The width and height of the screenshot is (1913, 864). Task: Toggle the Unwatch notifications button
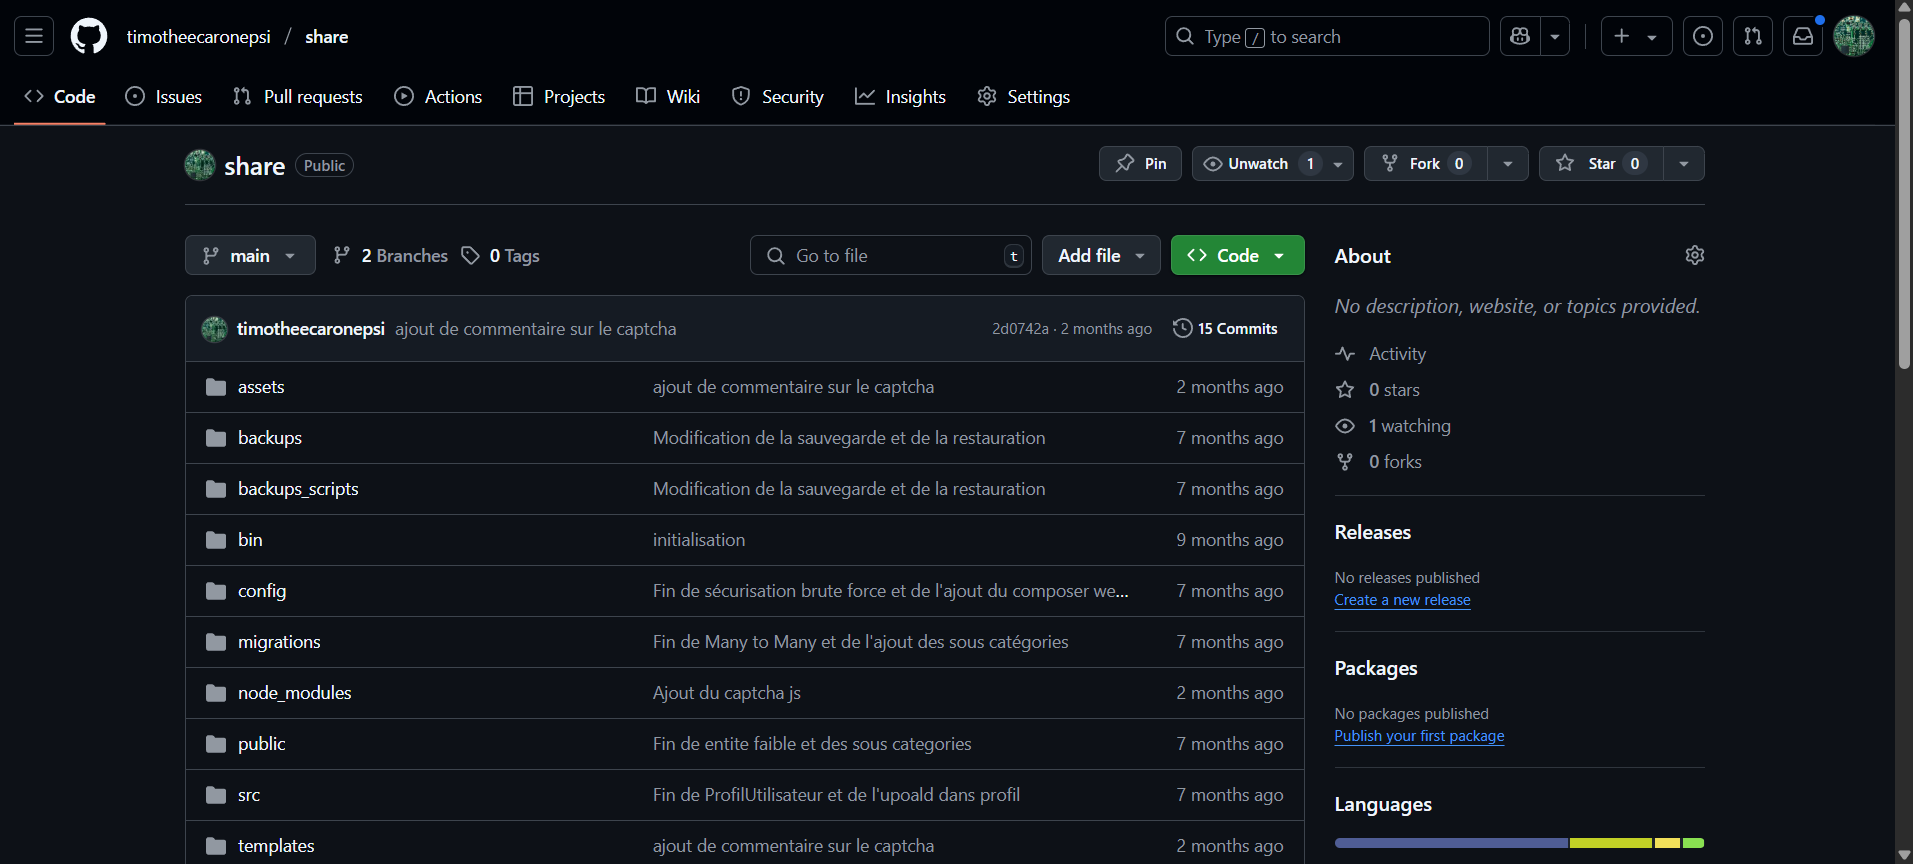click(x=1258, y=164)
